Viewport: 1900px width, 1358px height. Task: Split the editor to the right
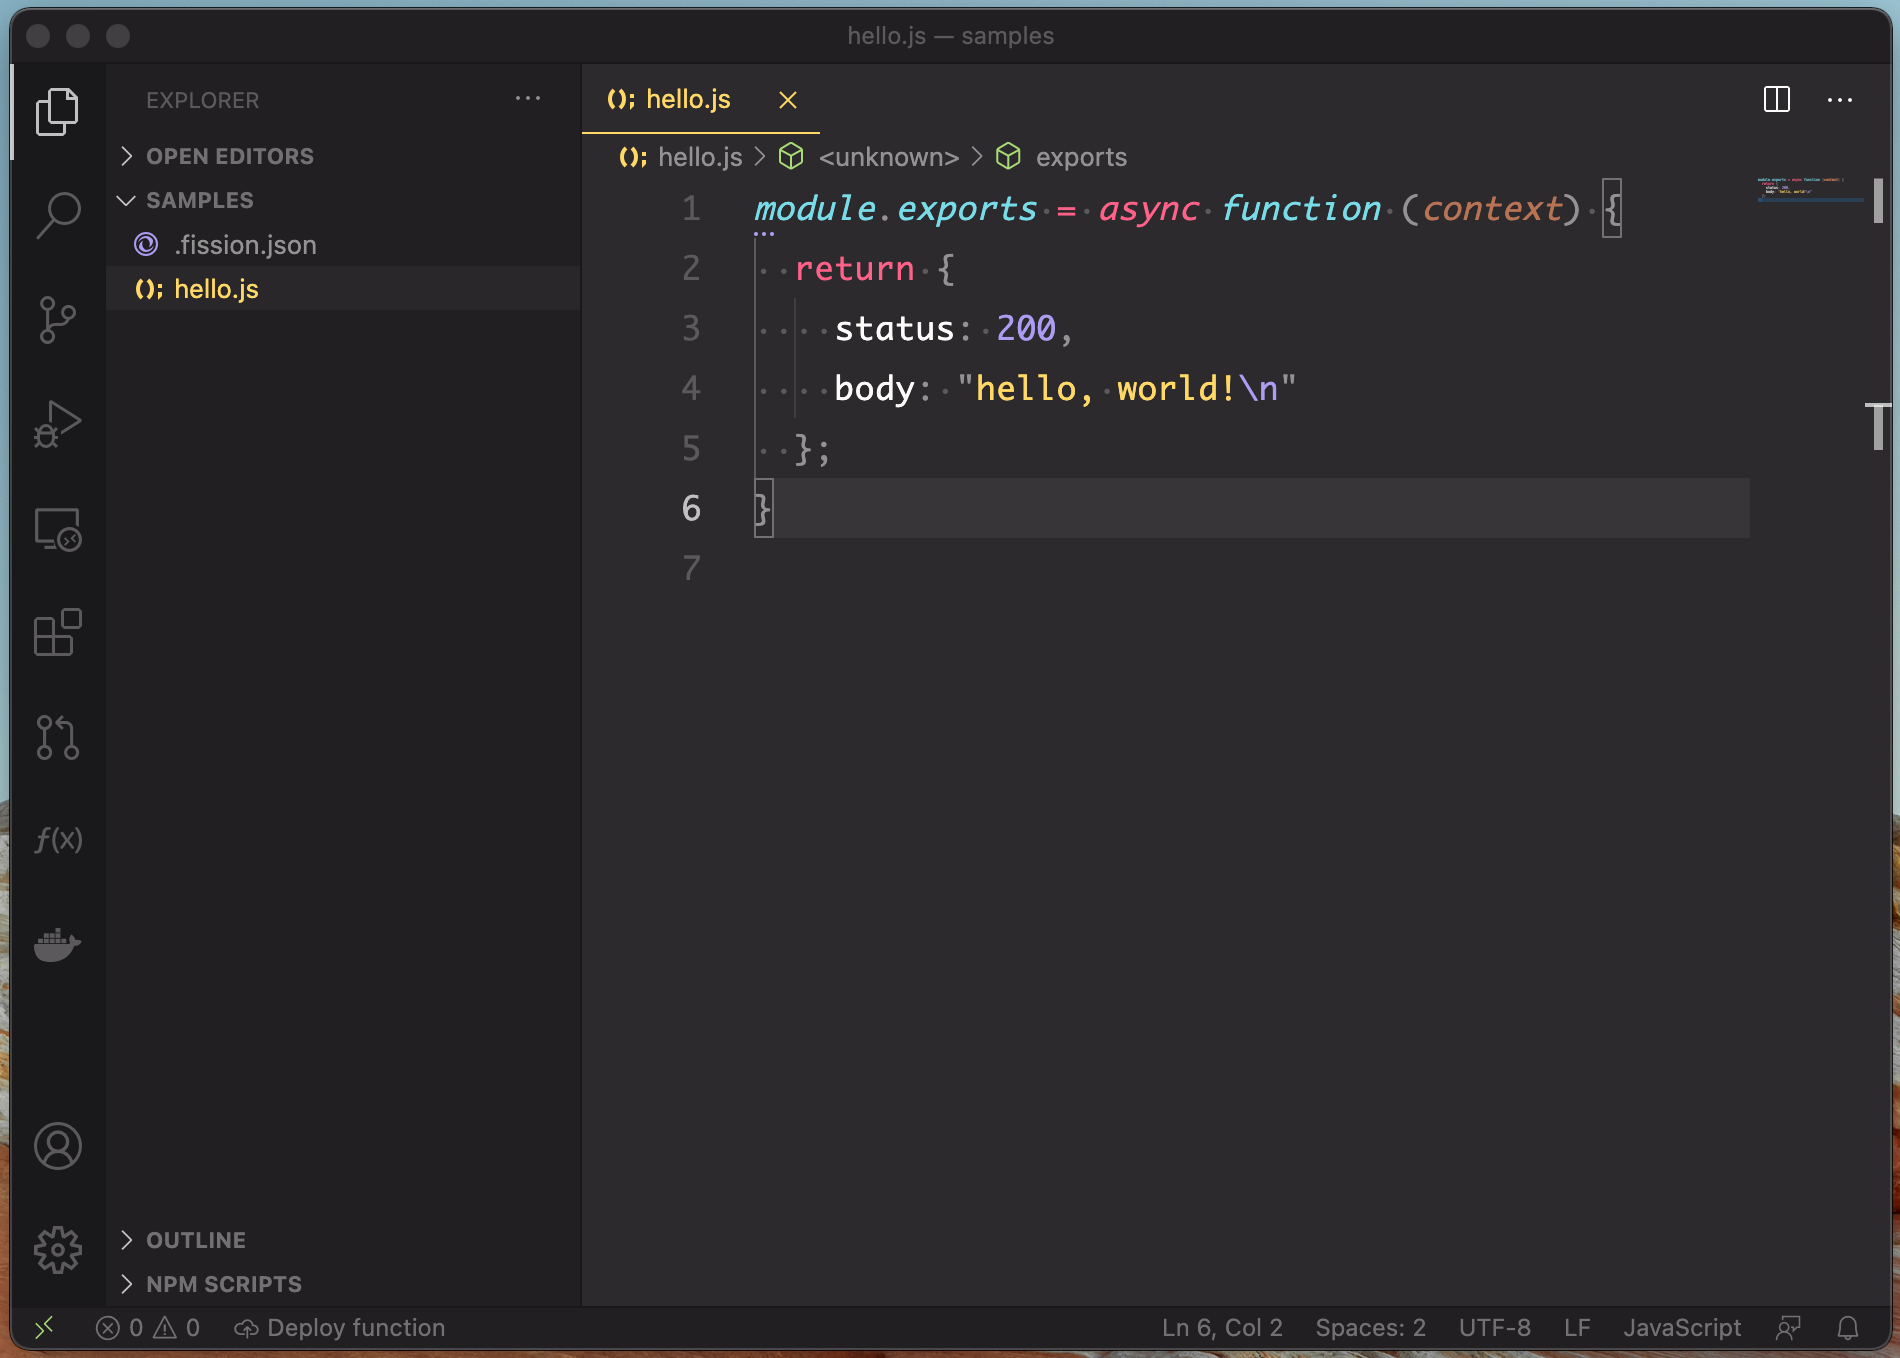pyautogui.click(x=1776, y=100)
